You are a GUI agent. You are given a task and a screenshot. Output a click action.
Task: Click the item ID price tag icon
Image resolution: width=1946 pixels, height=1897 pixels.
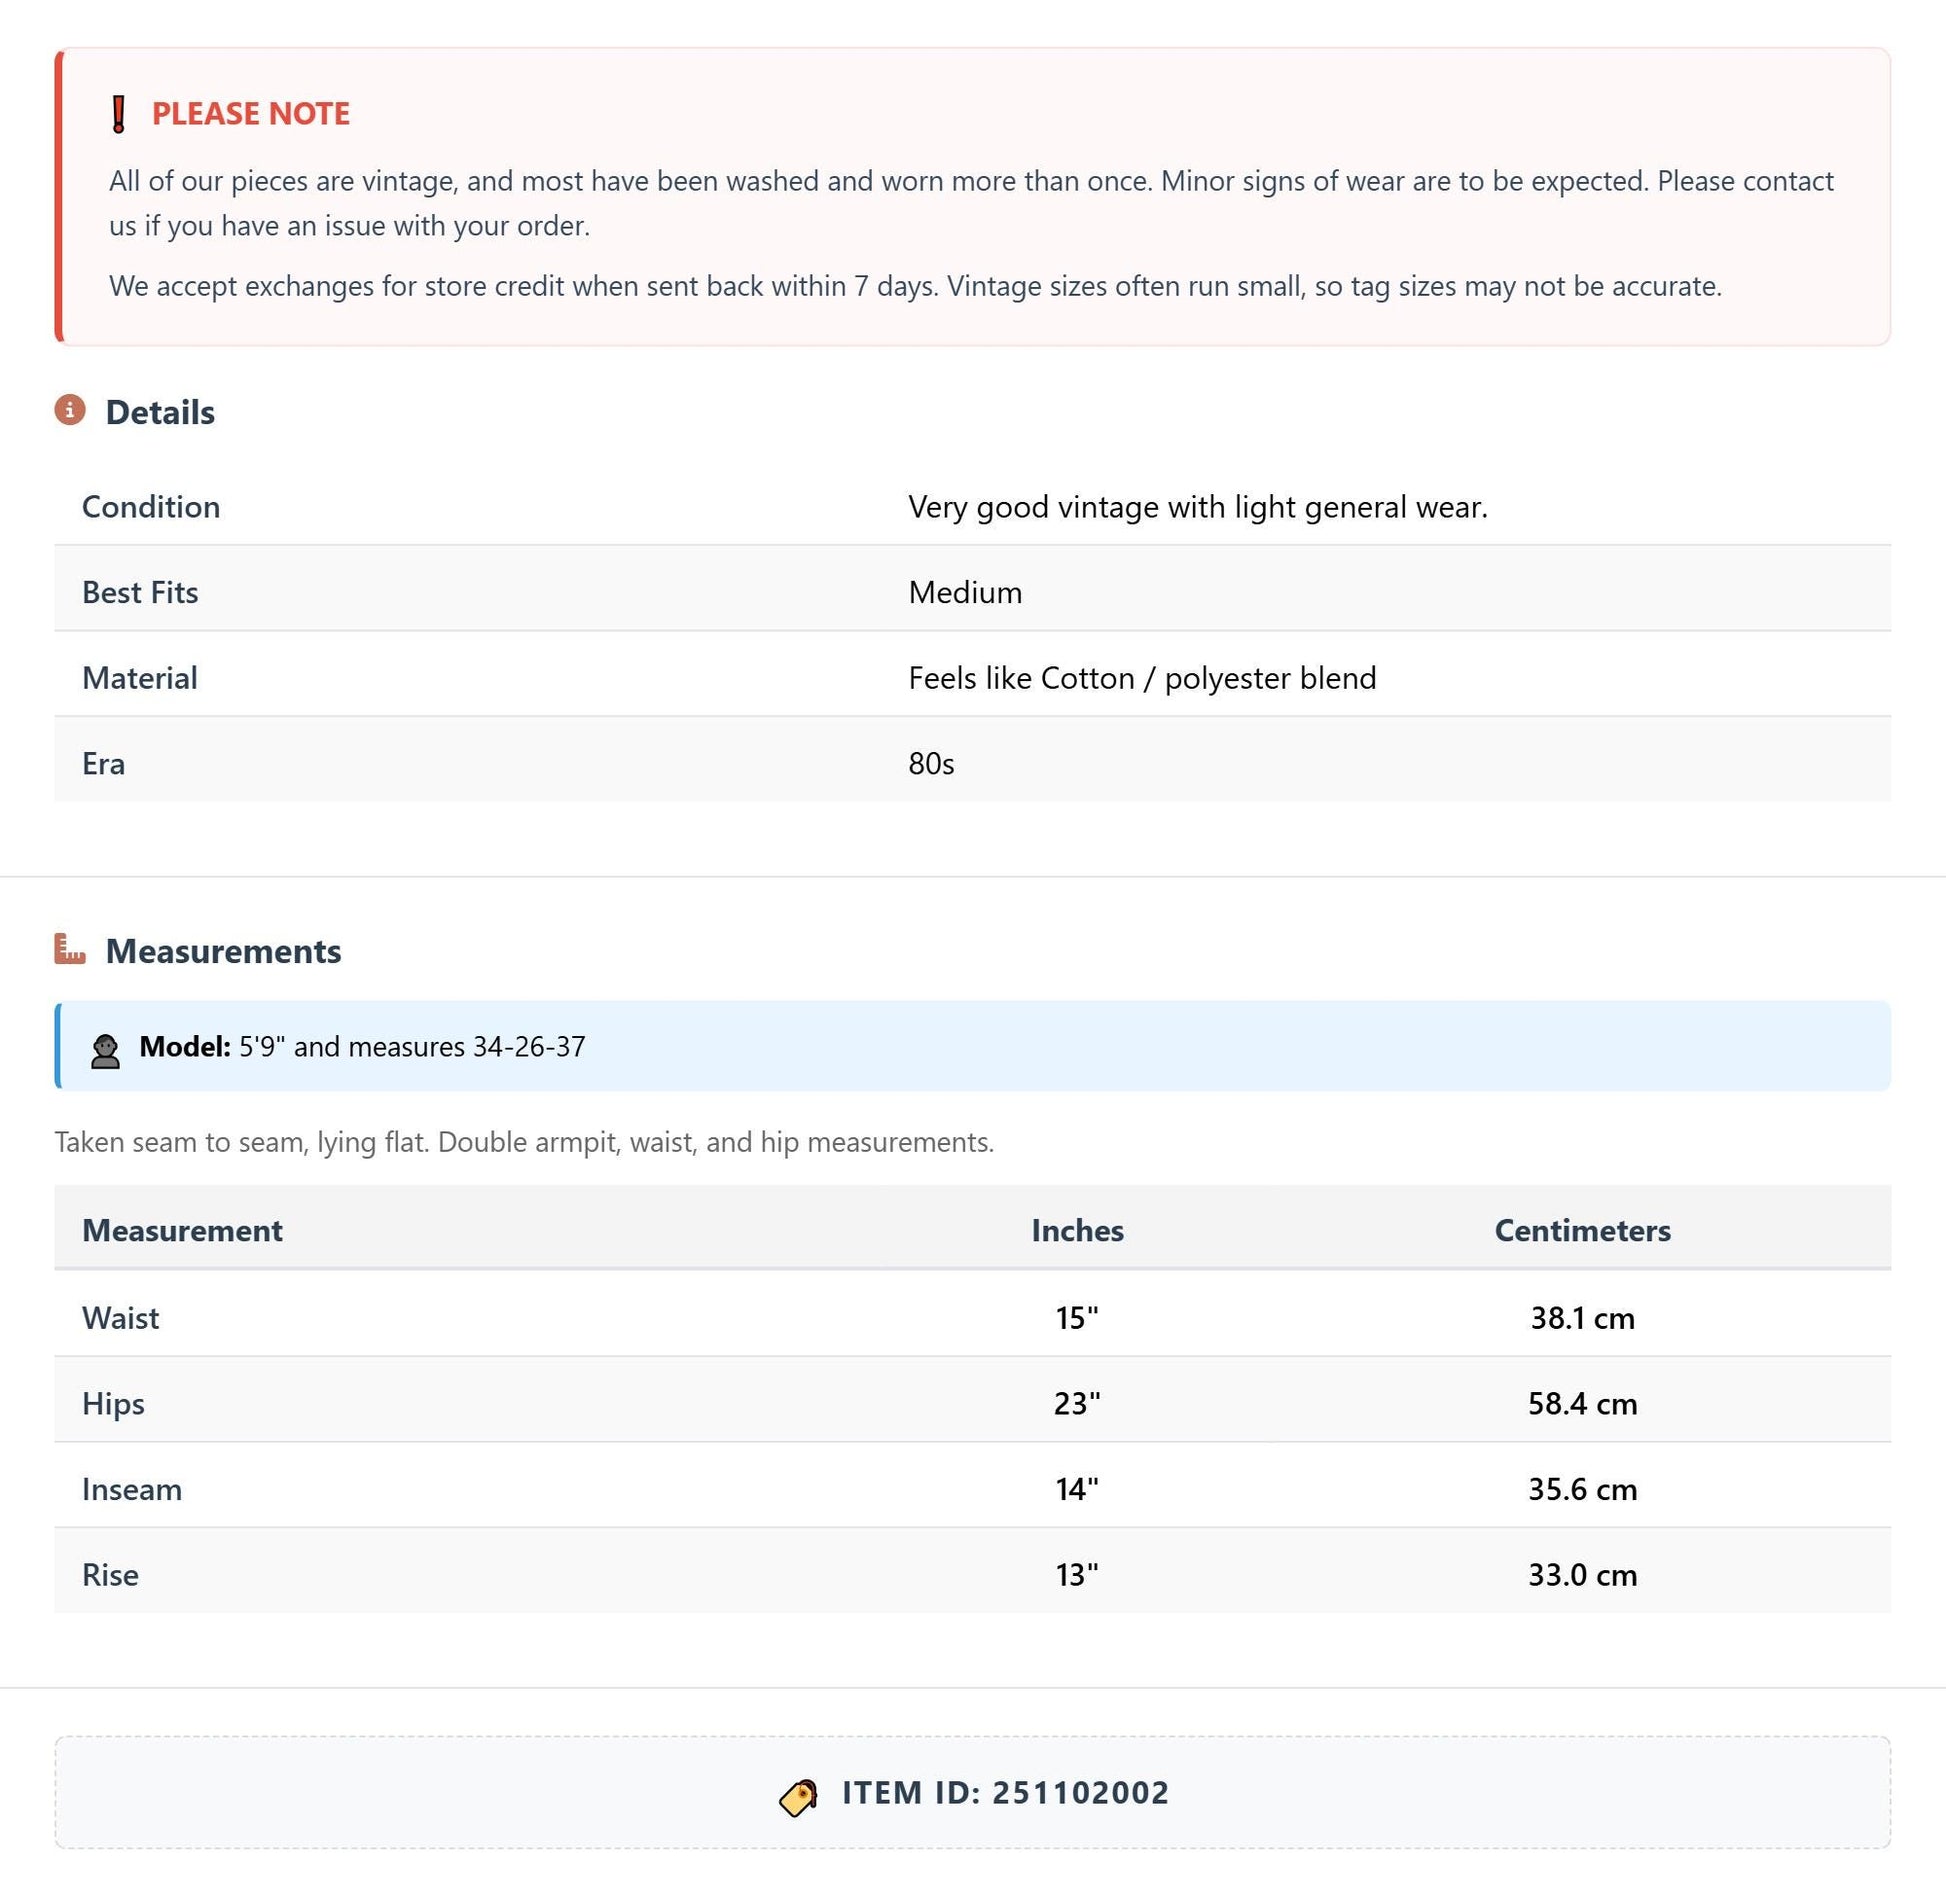coord(798,1798)
